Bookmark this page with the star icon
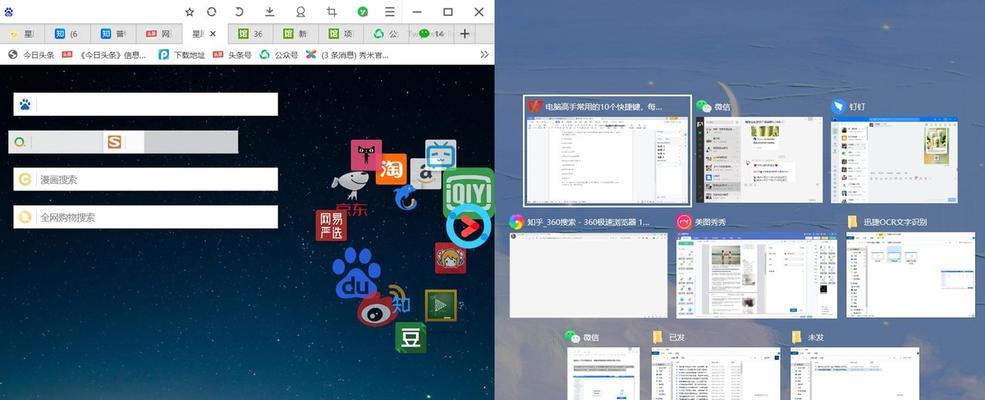This screenshot has height=400, width=985. click(189, 12)
